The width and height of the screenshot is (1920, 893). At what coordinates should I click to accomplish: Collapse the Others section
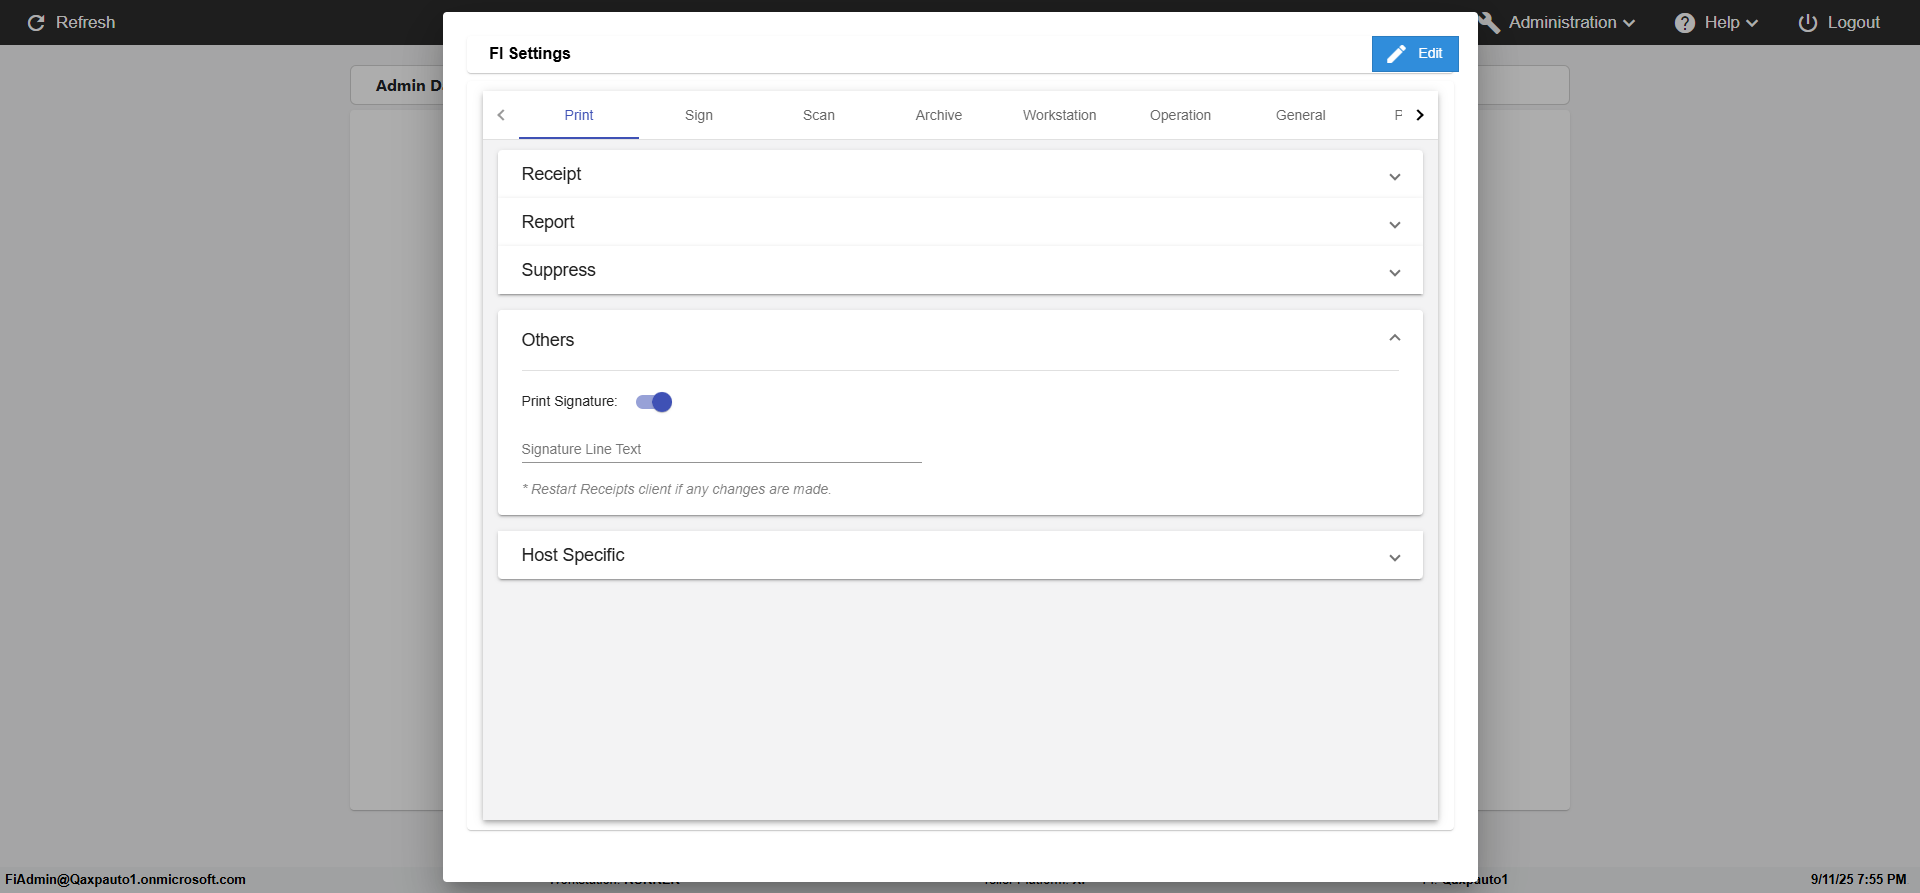[x=1394, y=339]
